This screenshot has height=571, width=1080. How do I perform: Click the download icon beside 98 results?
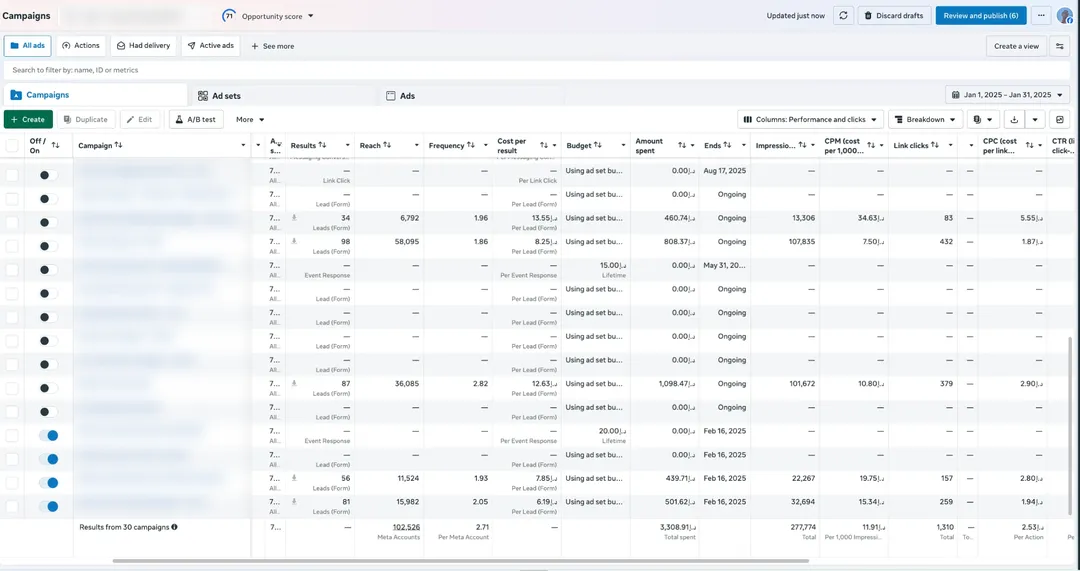(294, 241)
